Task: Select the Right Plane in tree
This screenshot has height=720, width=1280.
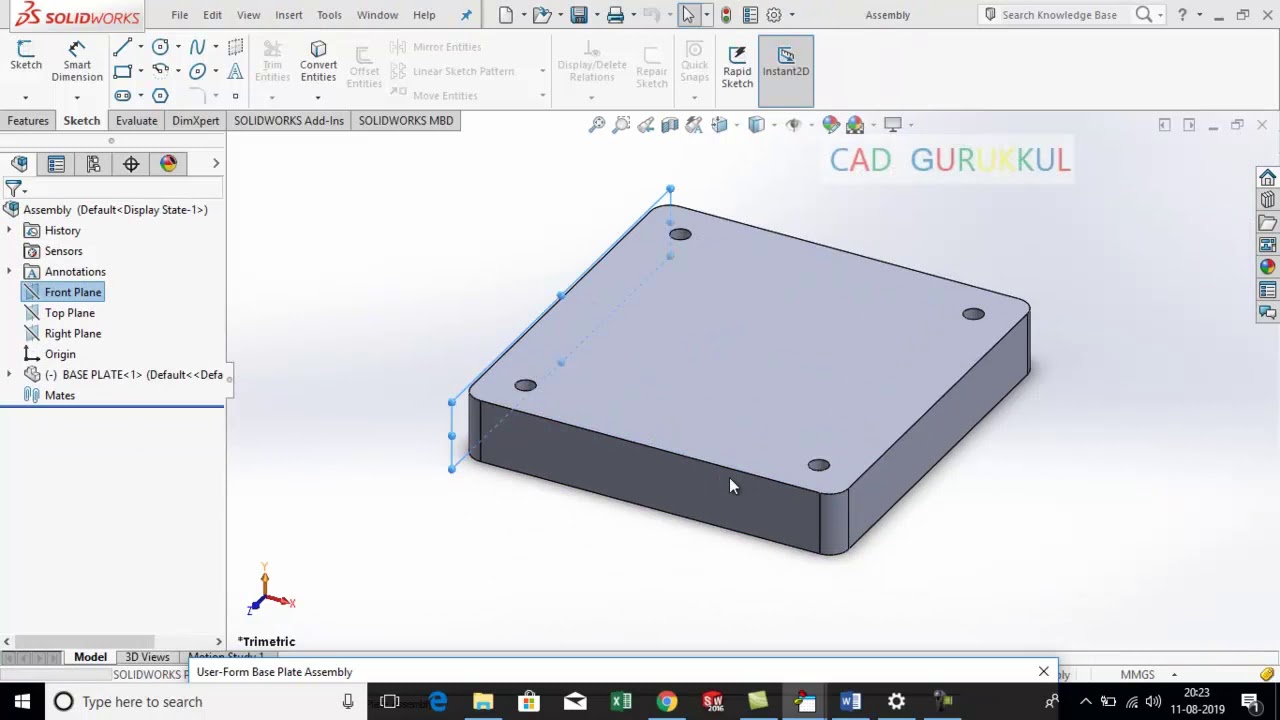Action: click(x=72, y=334)
